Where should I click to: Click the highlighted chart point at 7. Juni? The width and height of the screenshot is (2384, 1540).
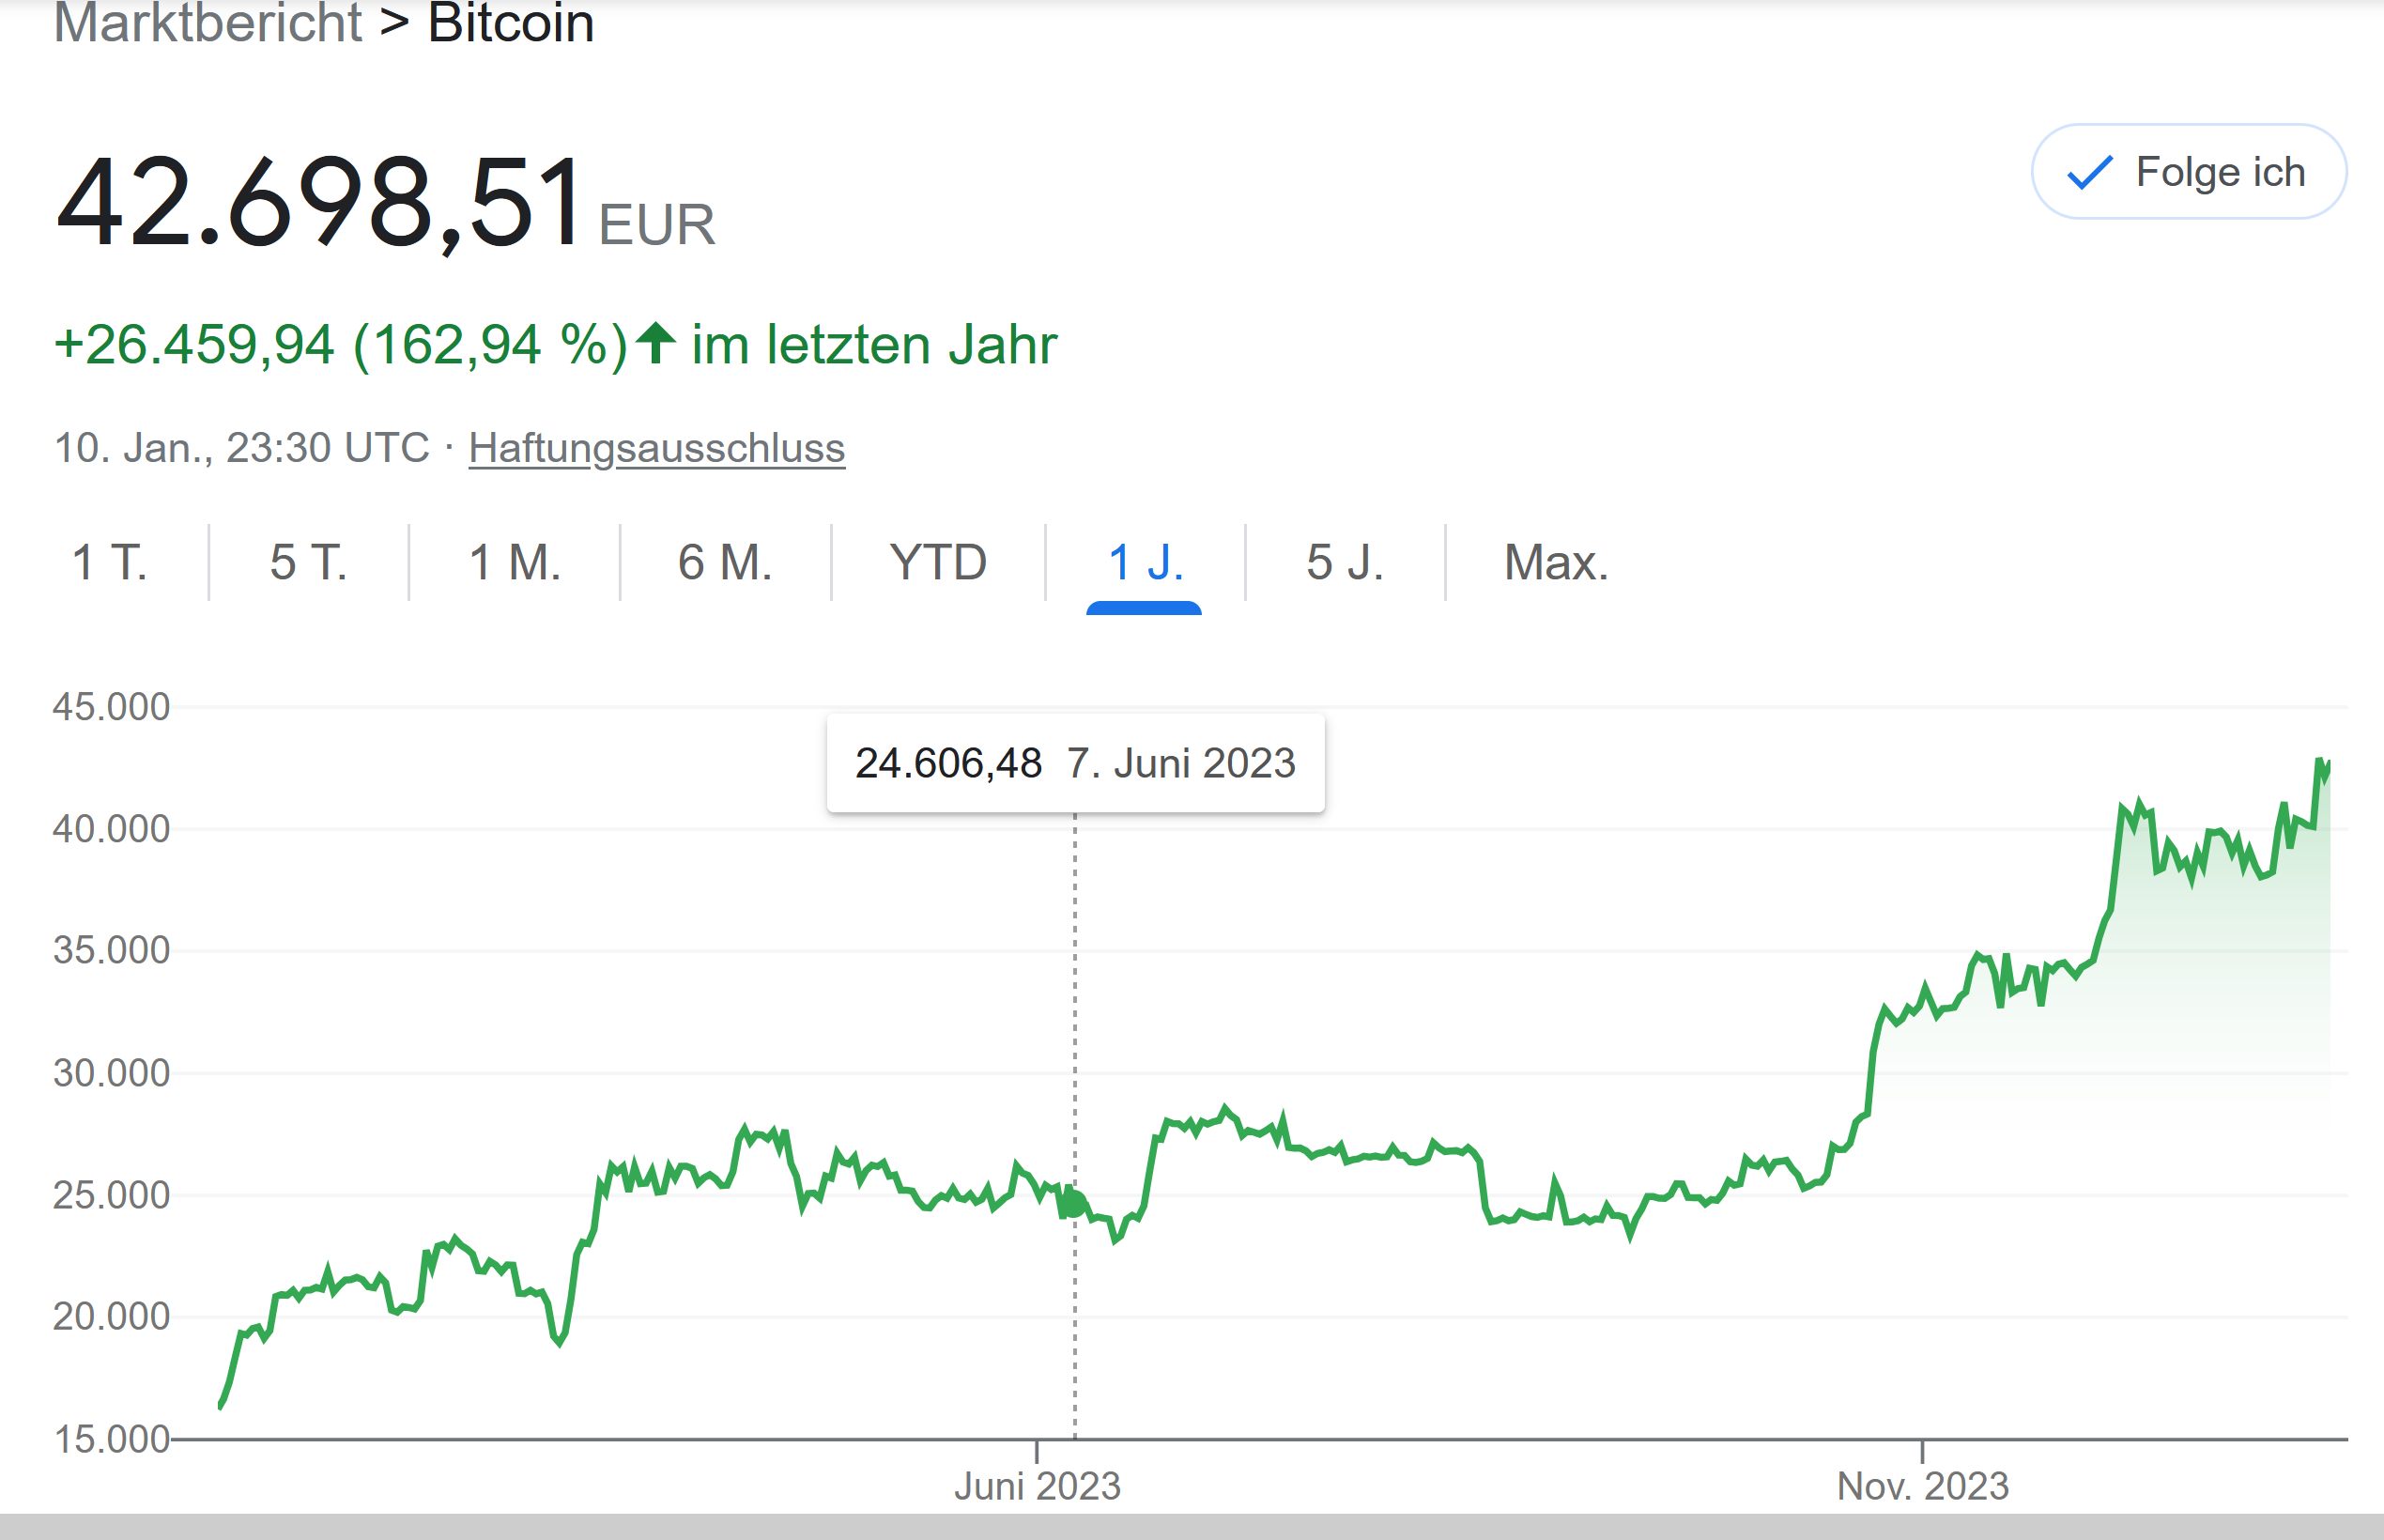(1075, 1205)
